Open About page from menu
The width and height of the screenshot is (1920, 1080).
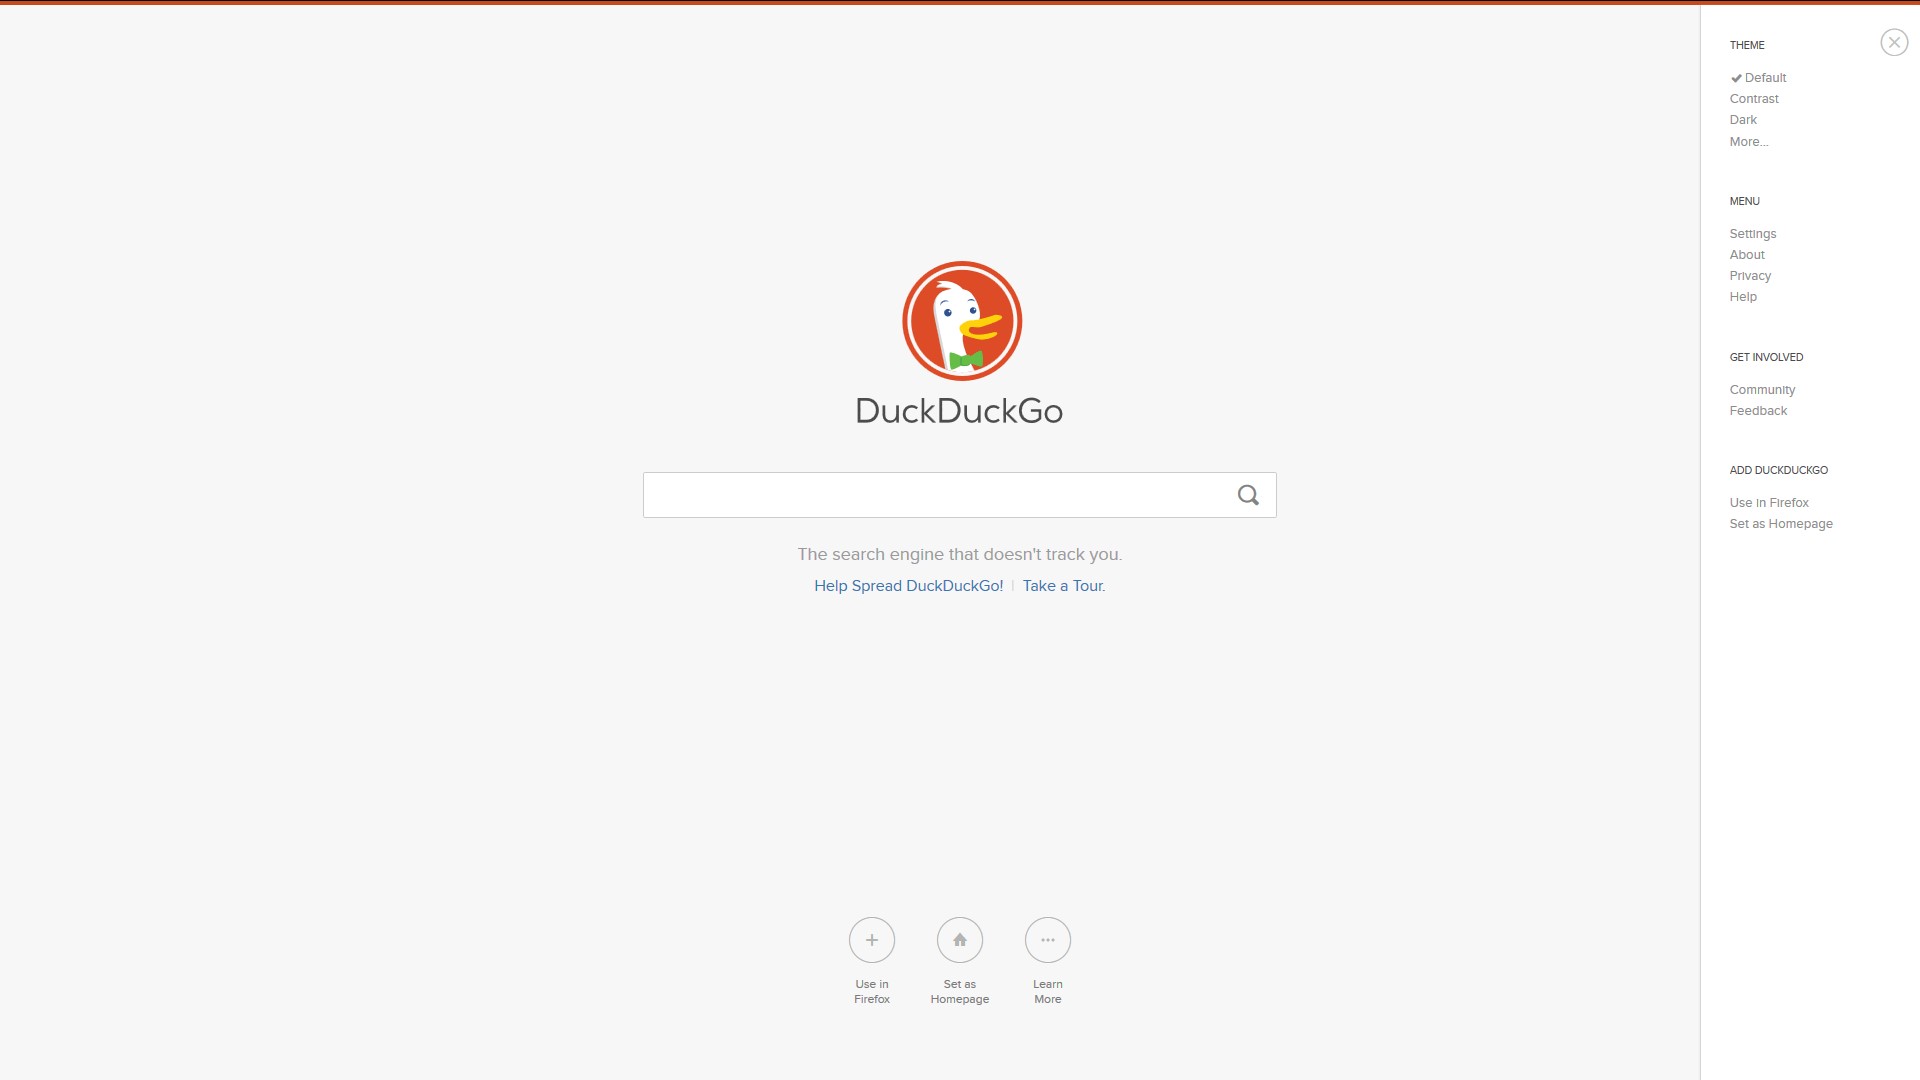click(x=1746, y=253)
